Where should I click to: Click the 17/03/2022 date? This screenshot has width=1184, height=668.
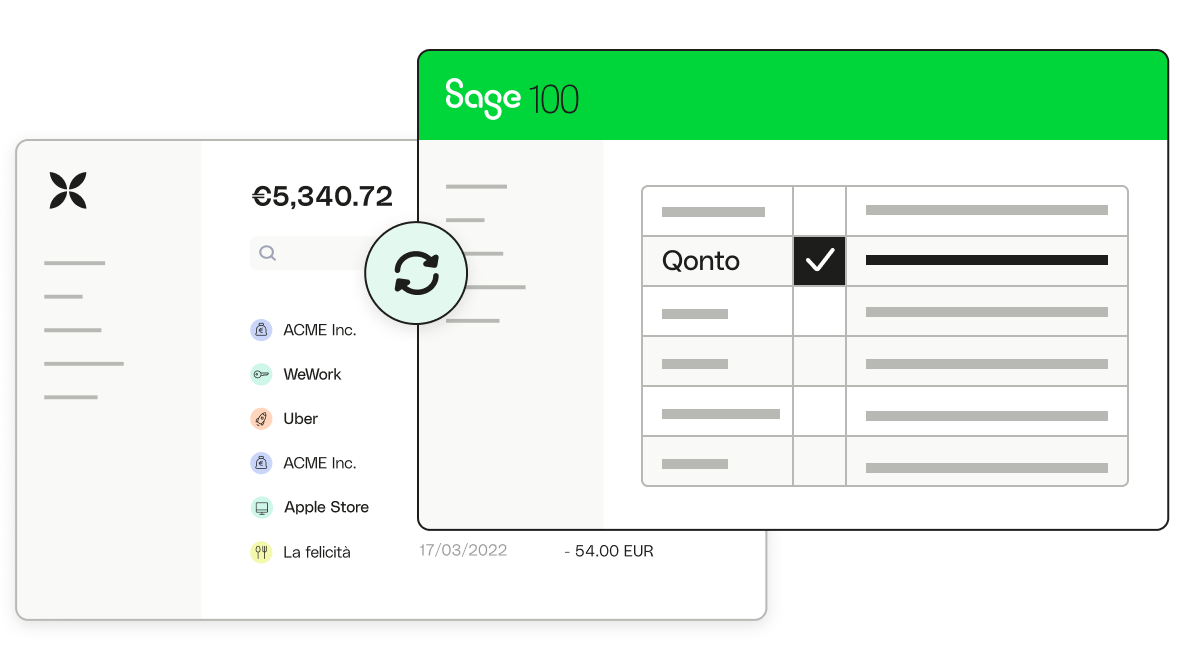tap(463, 550)
